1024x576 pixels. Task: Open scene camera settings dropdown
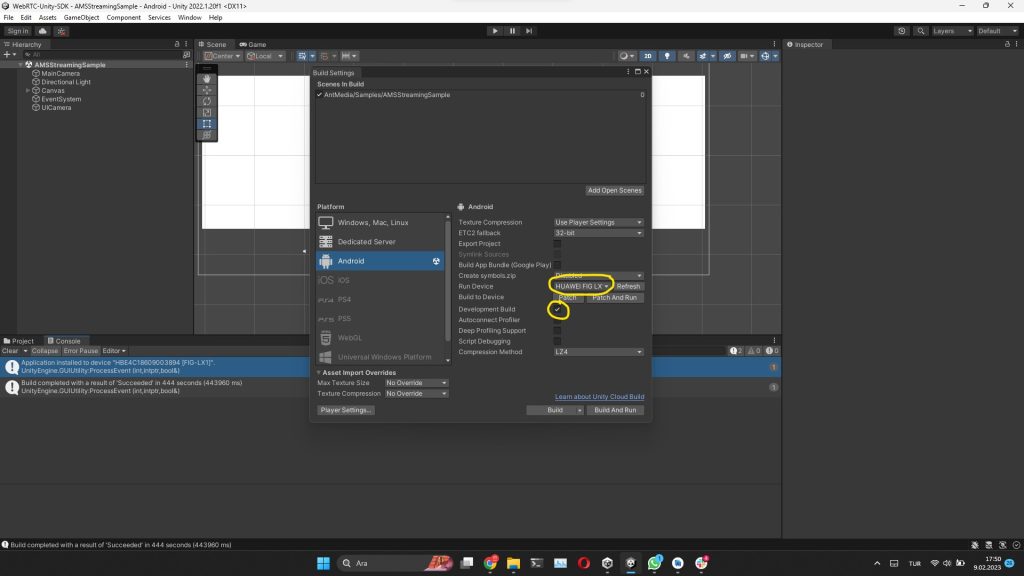tap(747, 56)
